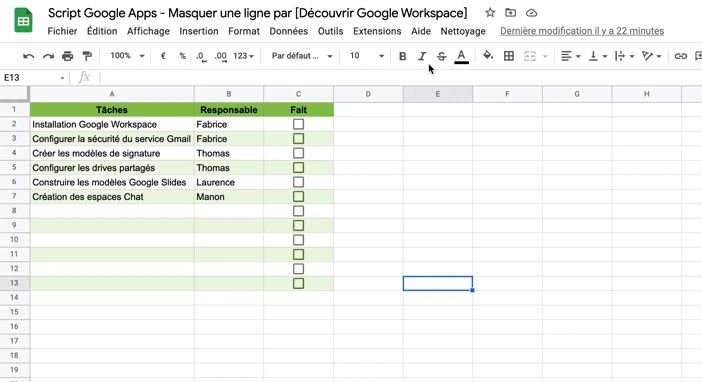This screenshot has height=382, width=702.
Task: Toggle strikethrough formatting
Action: tap(441, 56)
